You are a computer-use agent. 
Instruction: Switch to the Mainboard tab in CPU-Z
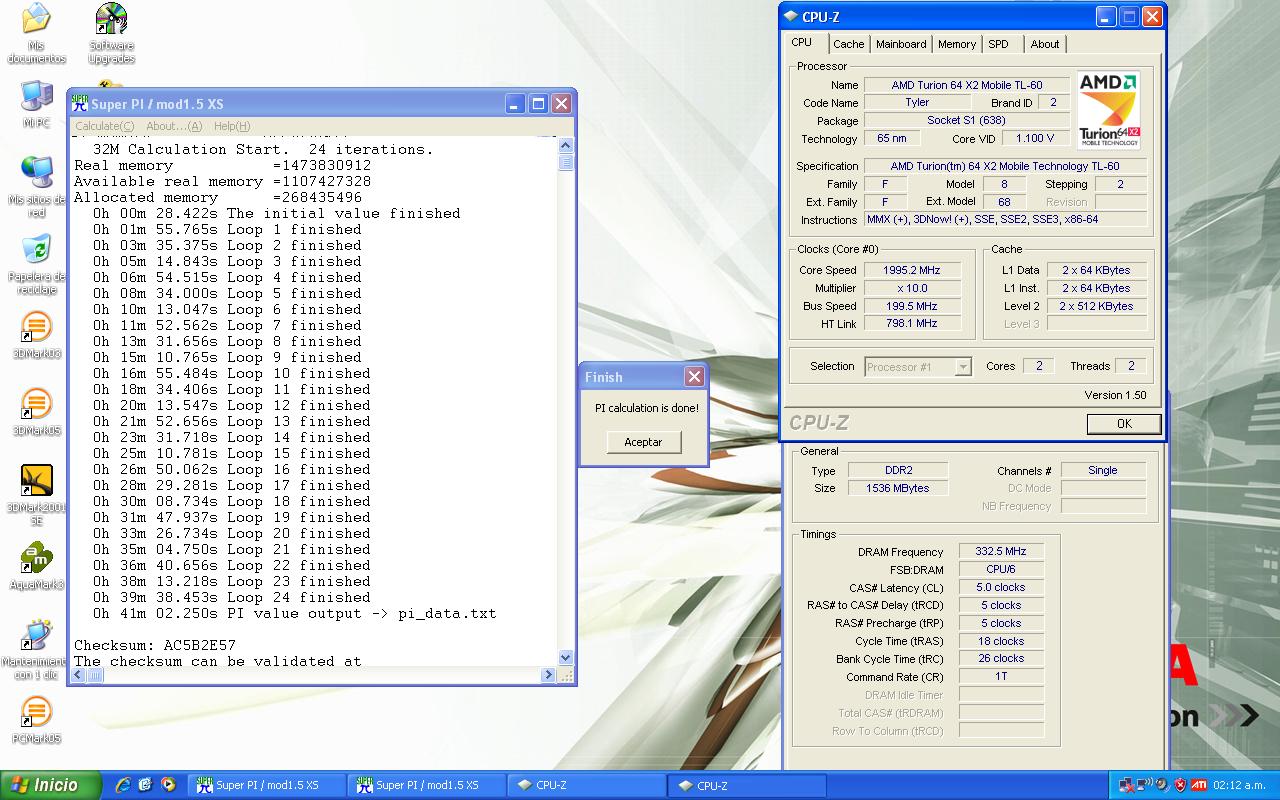[x=901, y=44]
